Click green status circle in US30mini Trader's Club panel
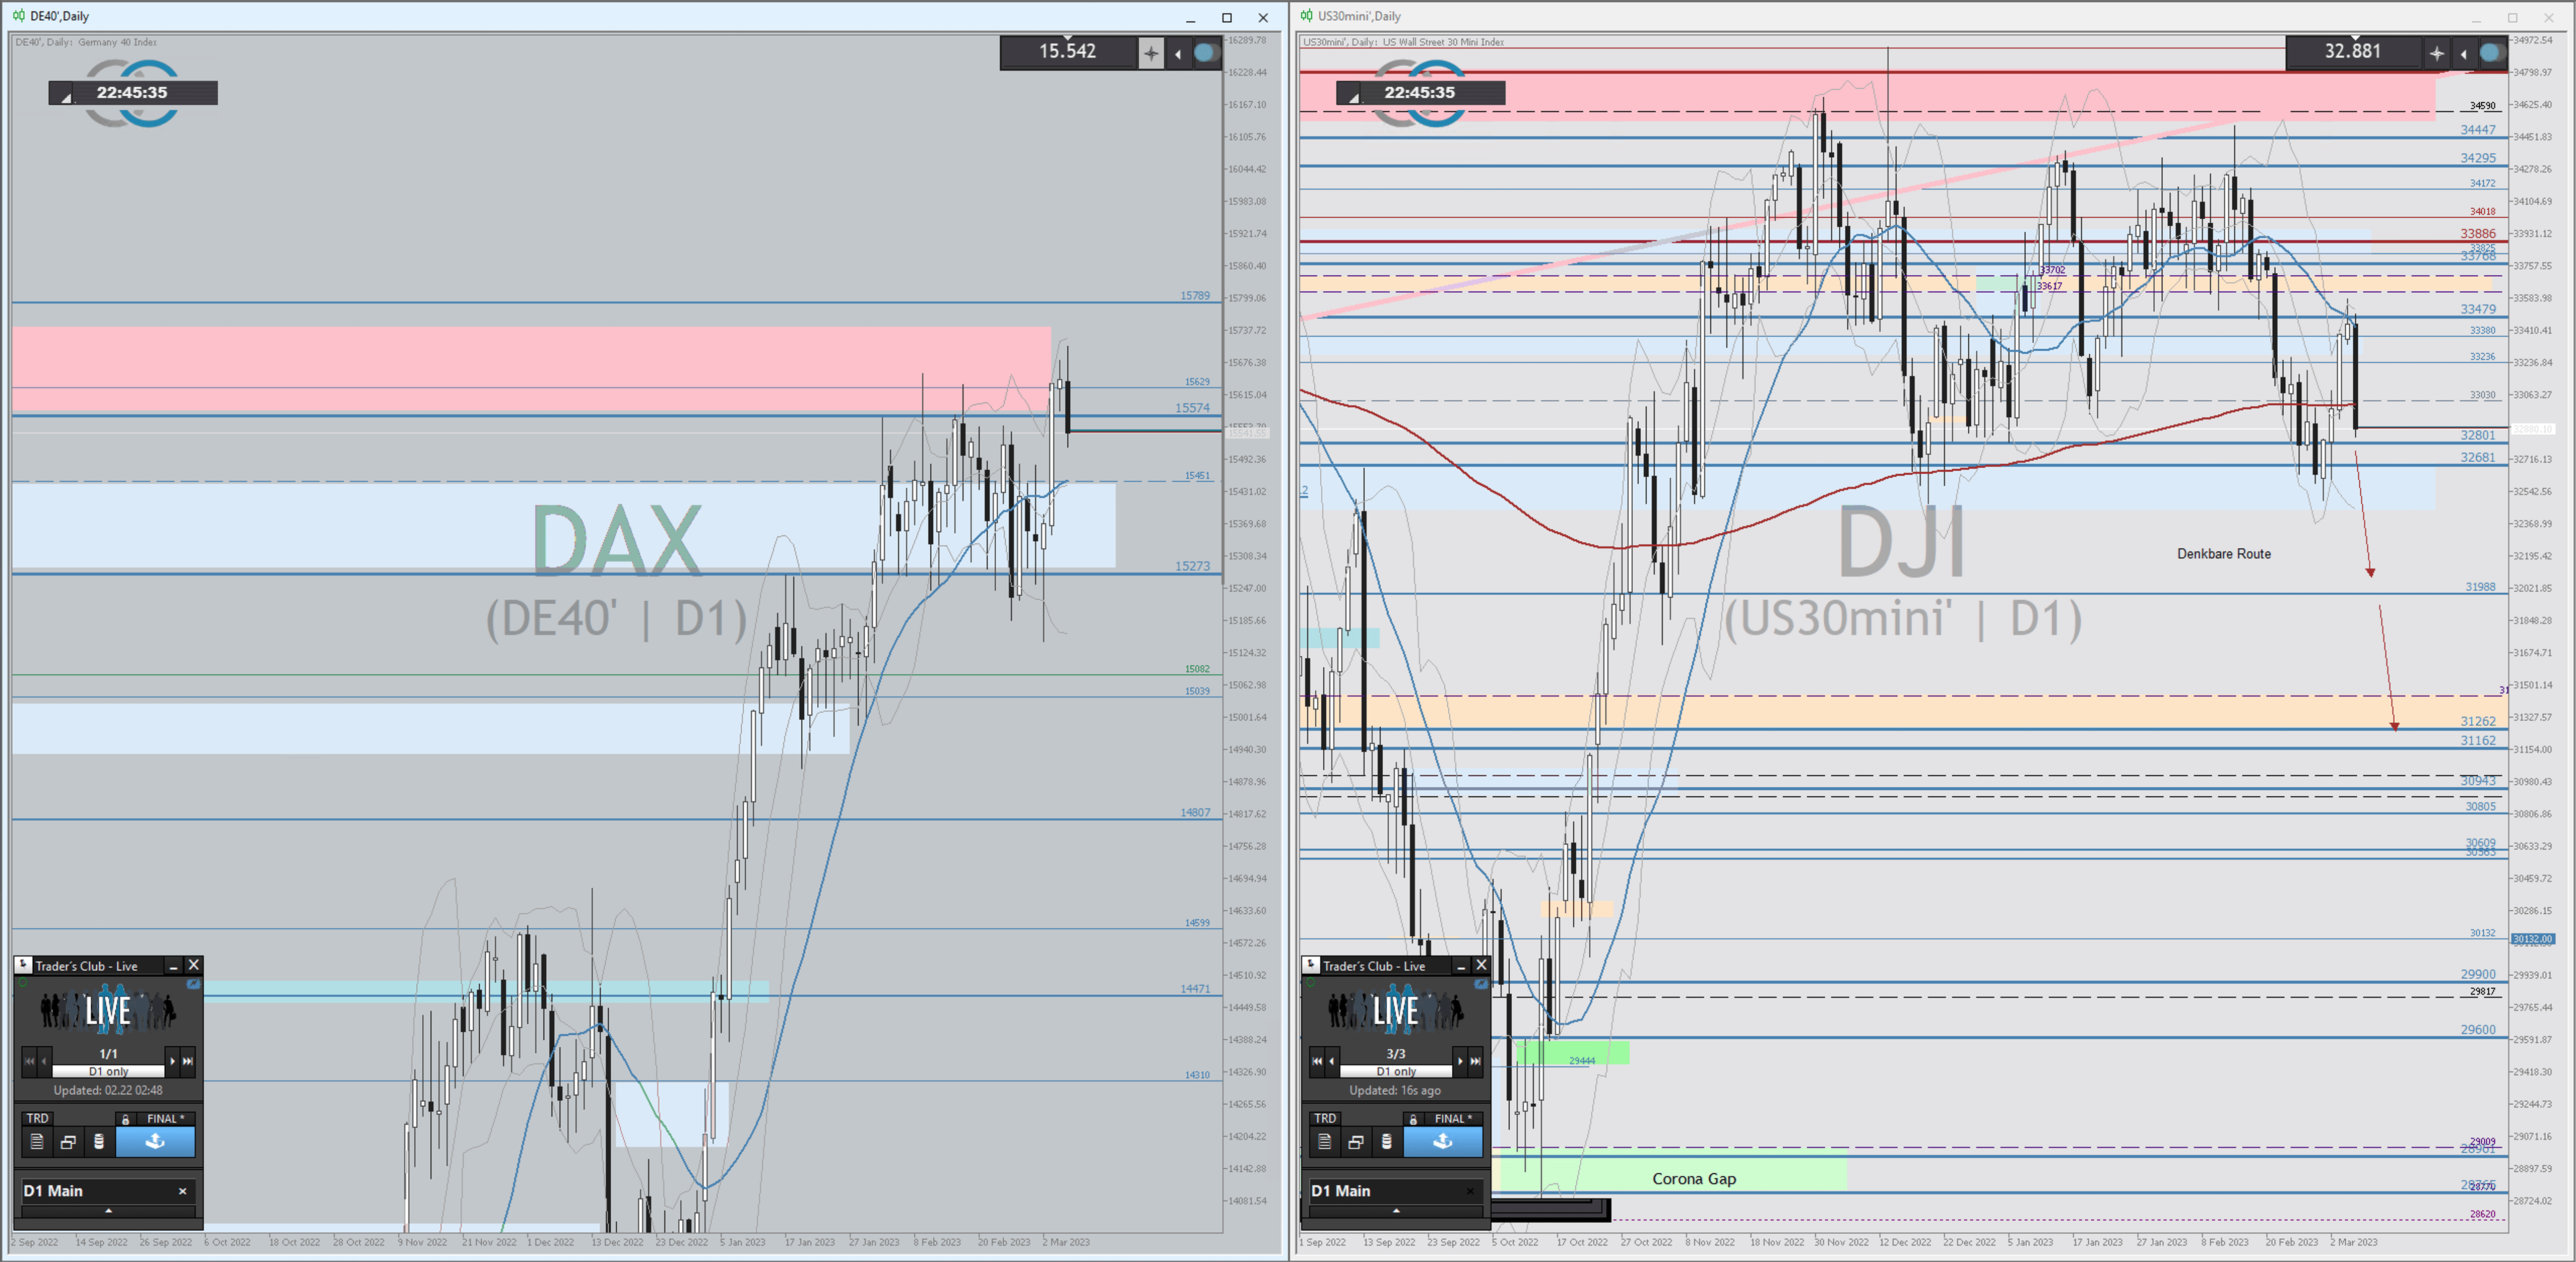Viewport: 2576px width, 1262px height. click(1310, 983)
